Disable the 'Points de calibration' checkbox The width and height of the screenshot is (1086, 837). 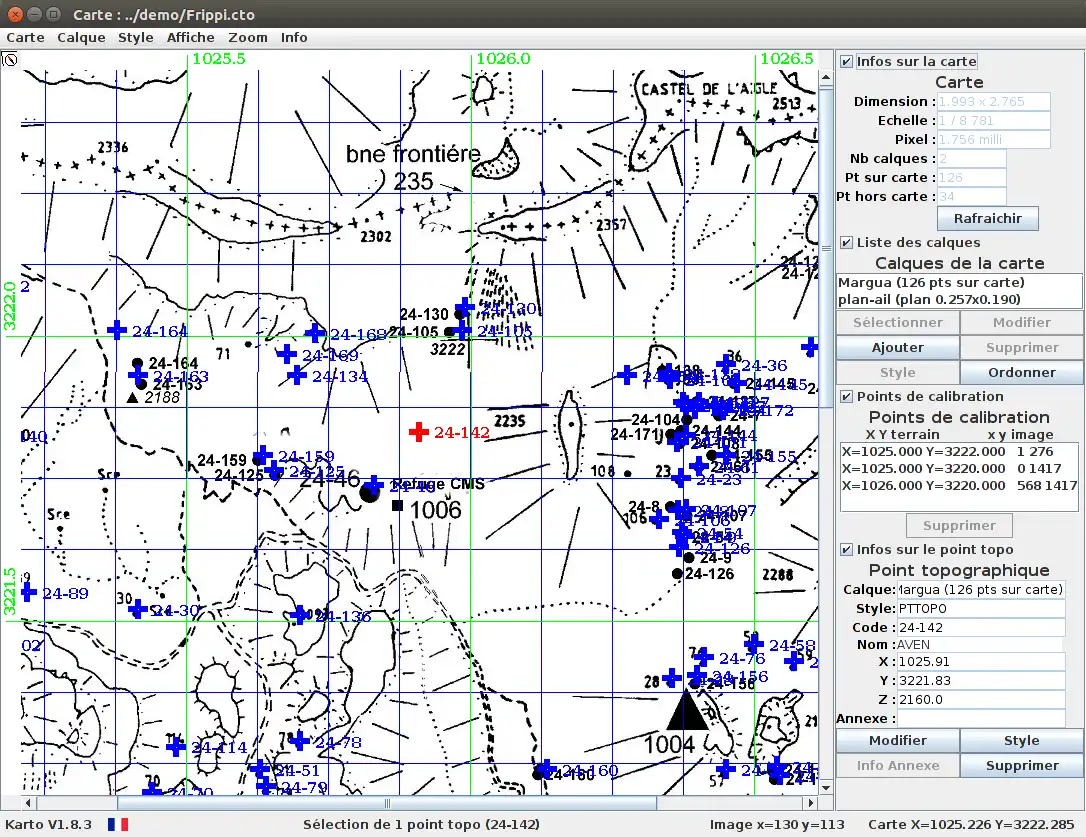click(847, 397)
